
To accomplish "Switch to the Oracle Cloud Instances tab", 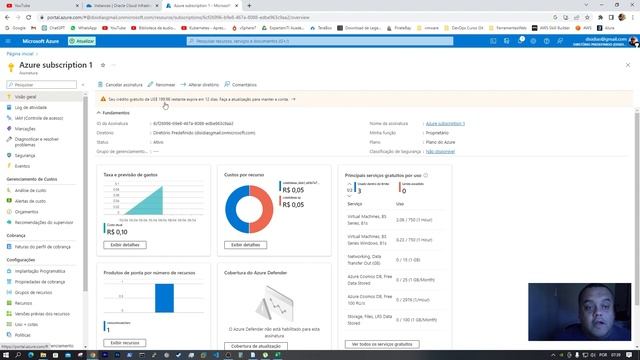I will [122, 6].
